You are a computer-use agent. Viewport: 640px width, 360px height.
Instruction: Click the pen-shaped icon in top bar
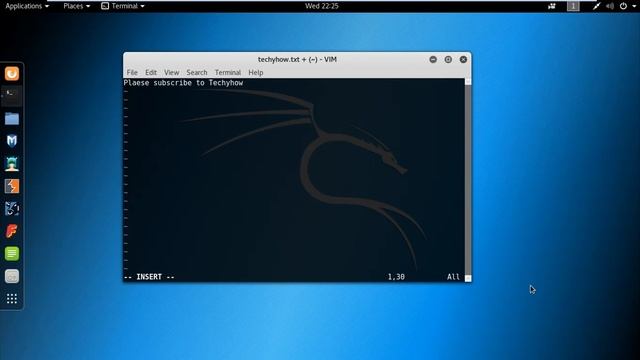596,6
